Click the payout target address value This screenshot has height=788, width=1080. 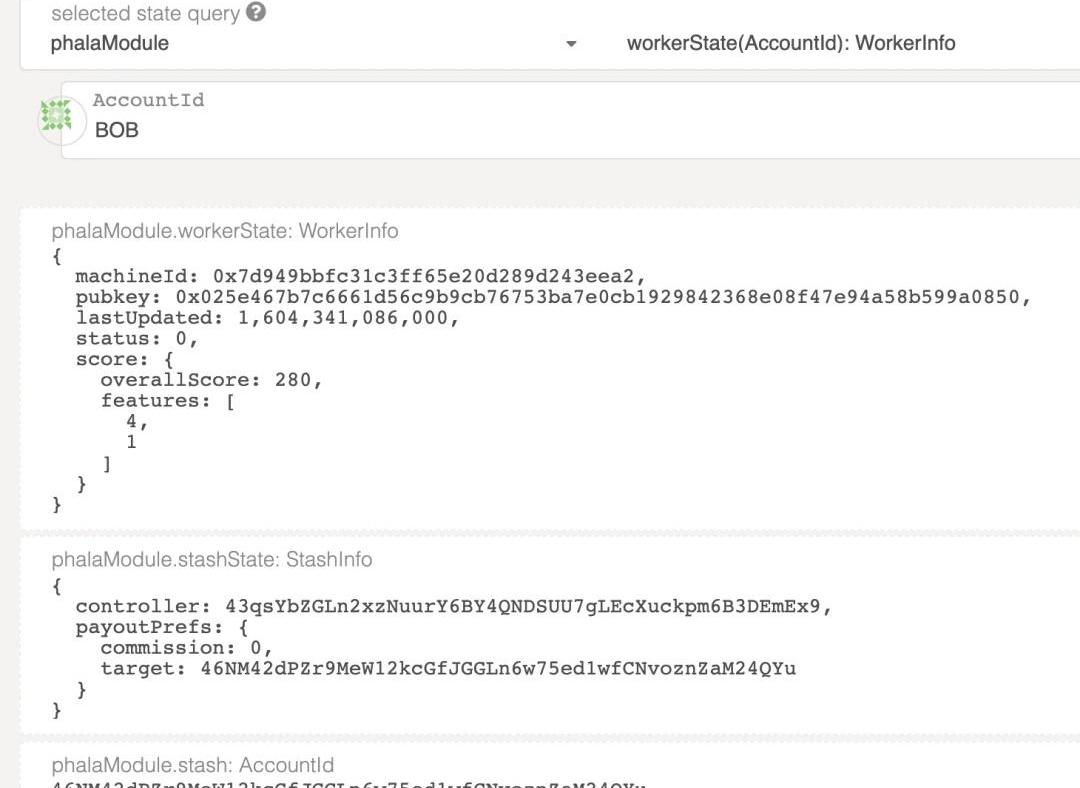[x=498, y=668]
